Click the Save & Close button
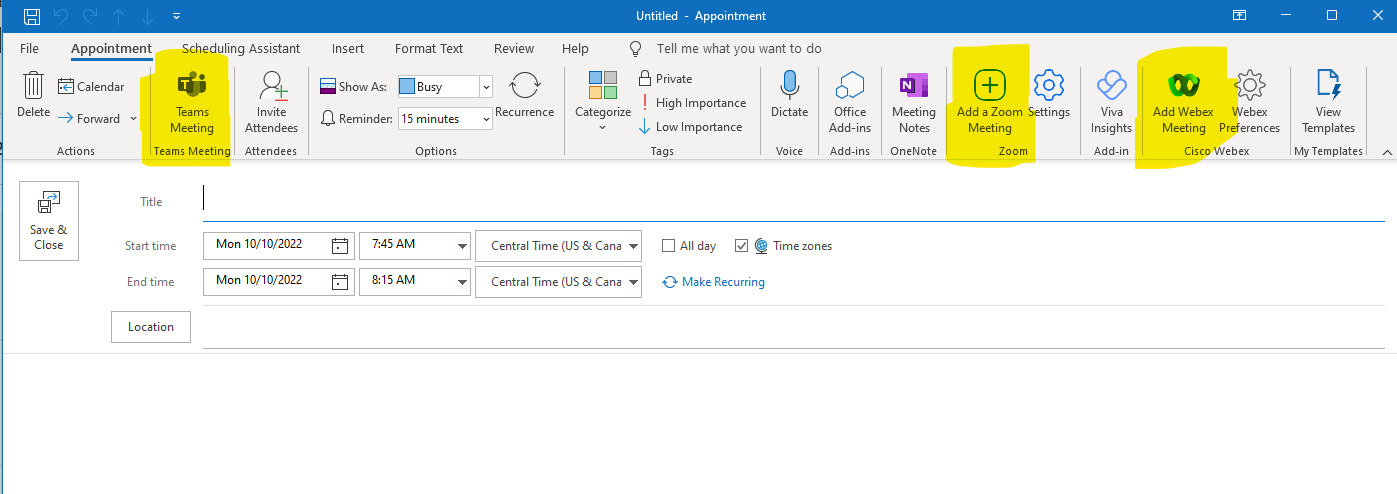1397x494 pixels. click(49, 221)
